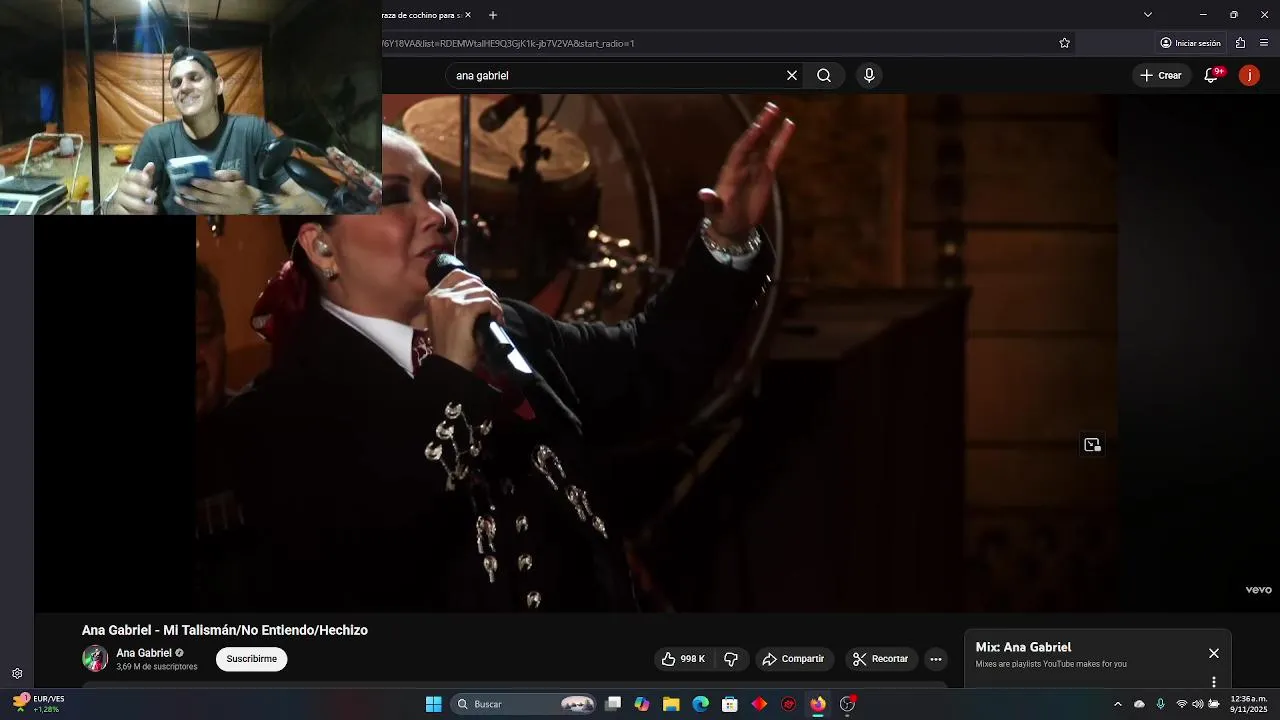Click the webcam overlay of the streamer

[x=191, y=107]
